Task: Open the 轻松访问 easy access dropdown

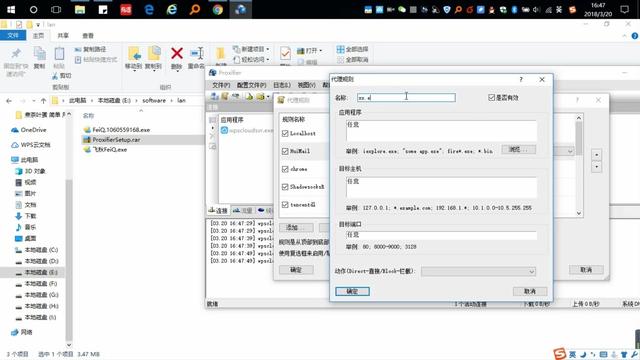Action: click(x=268, y=60)
